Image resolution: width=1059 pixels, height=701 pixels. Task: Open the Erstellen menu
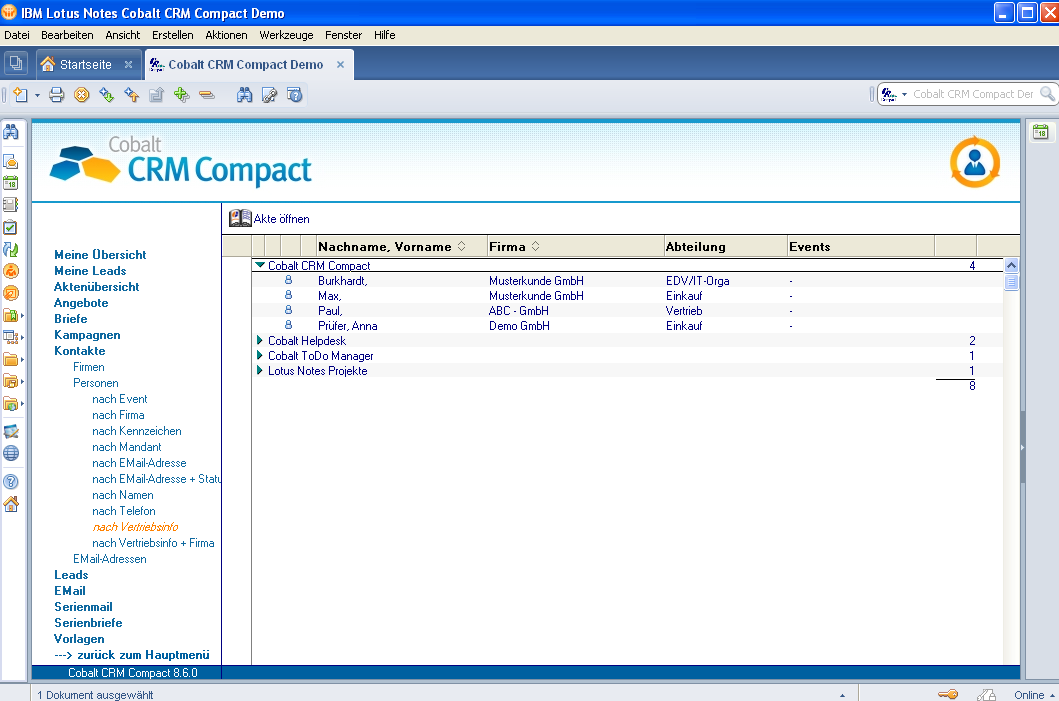point(172,35)
